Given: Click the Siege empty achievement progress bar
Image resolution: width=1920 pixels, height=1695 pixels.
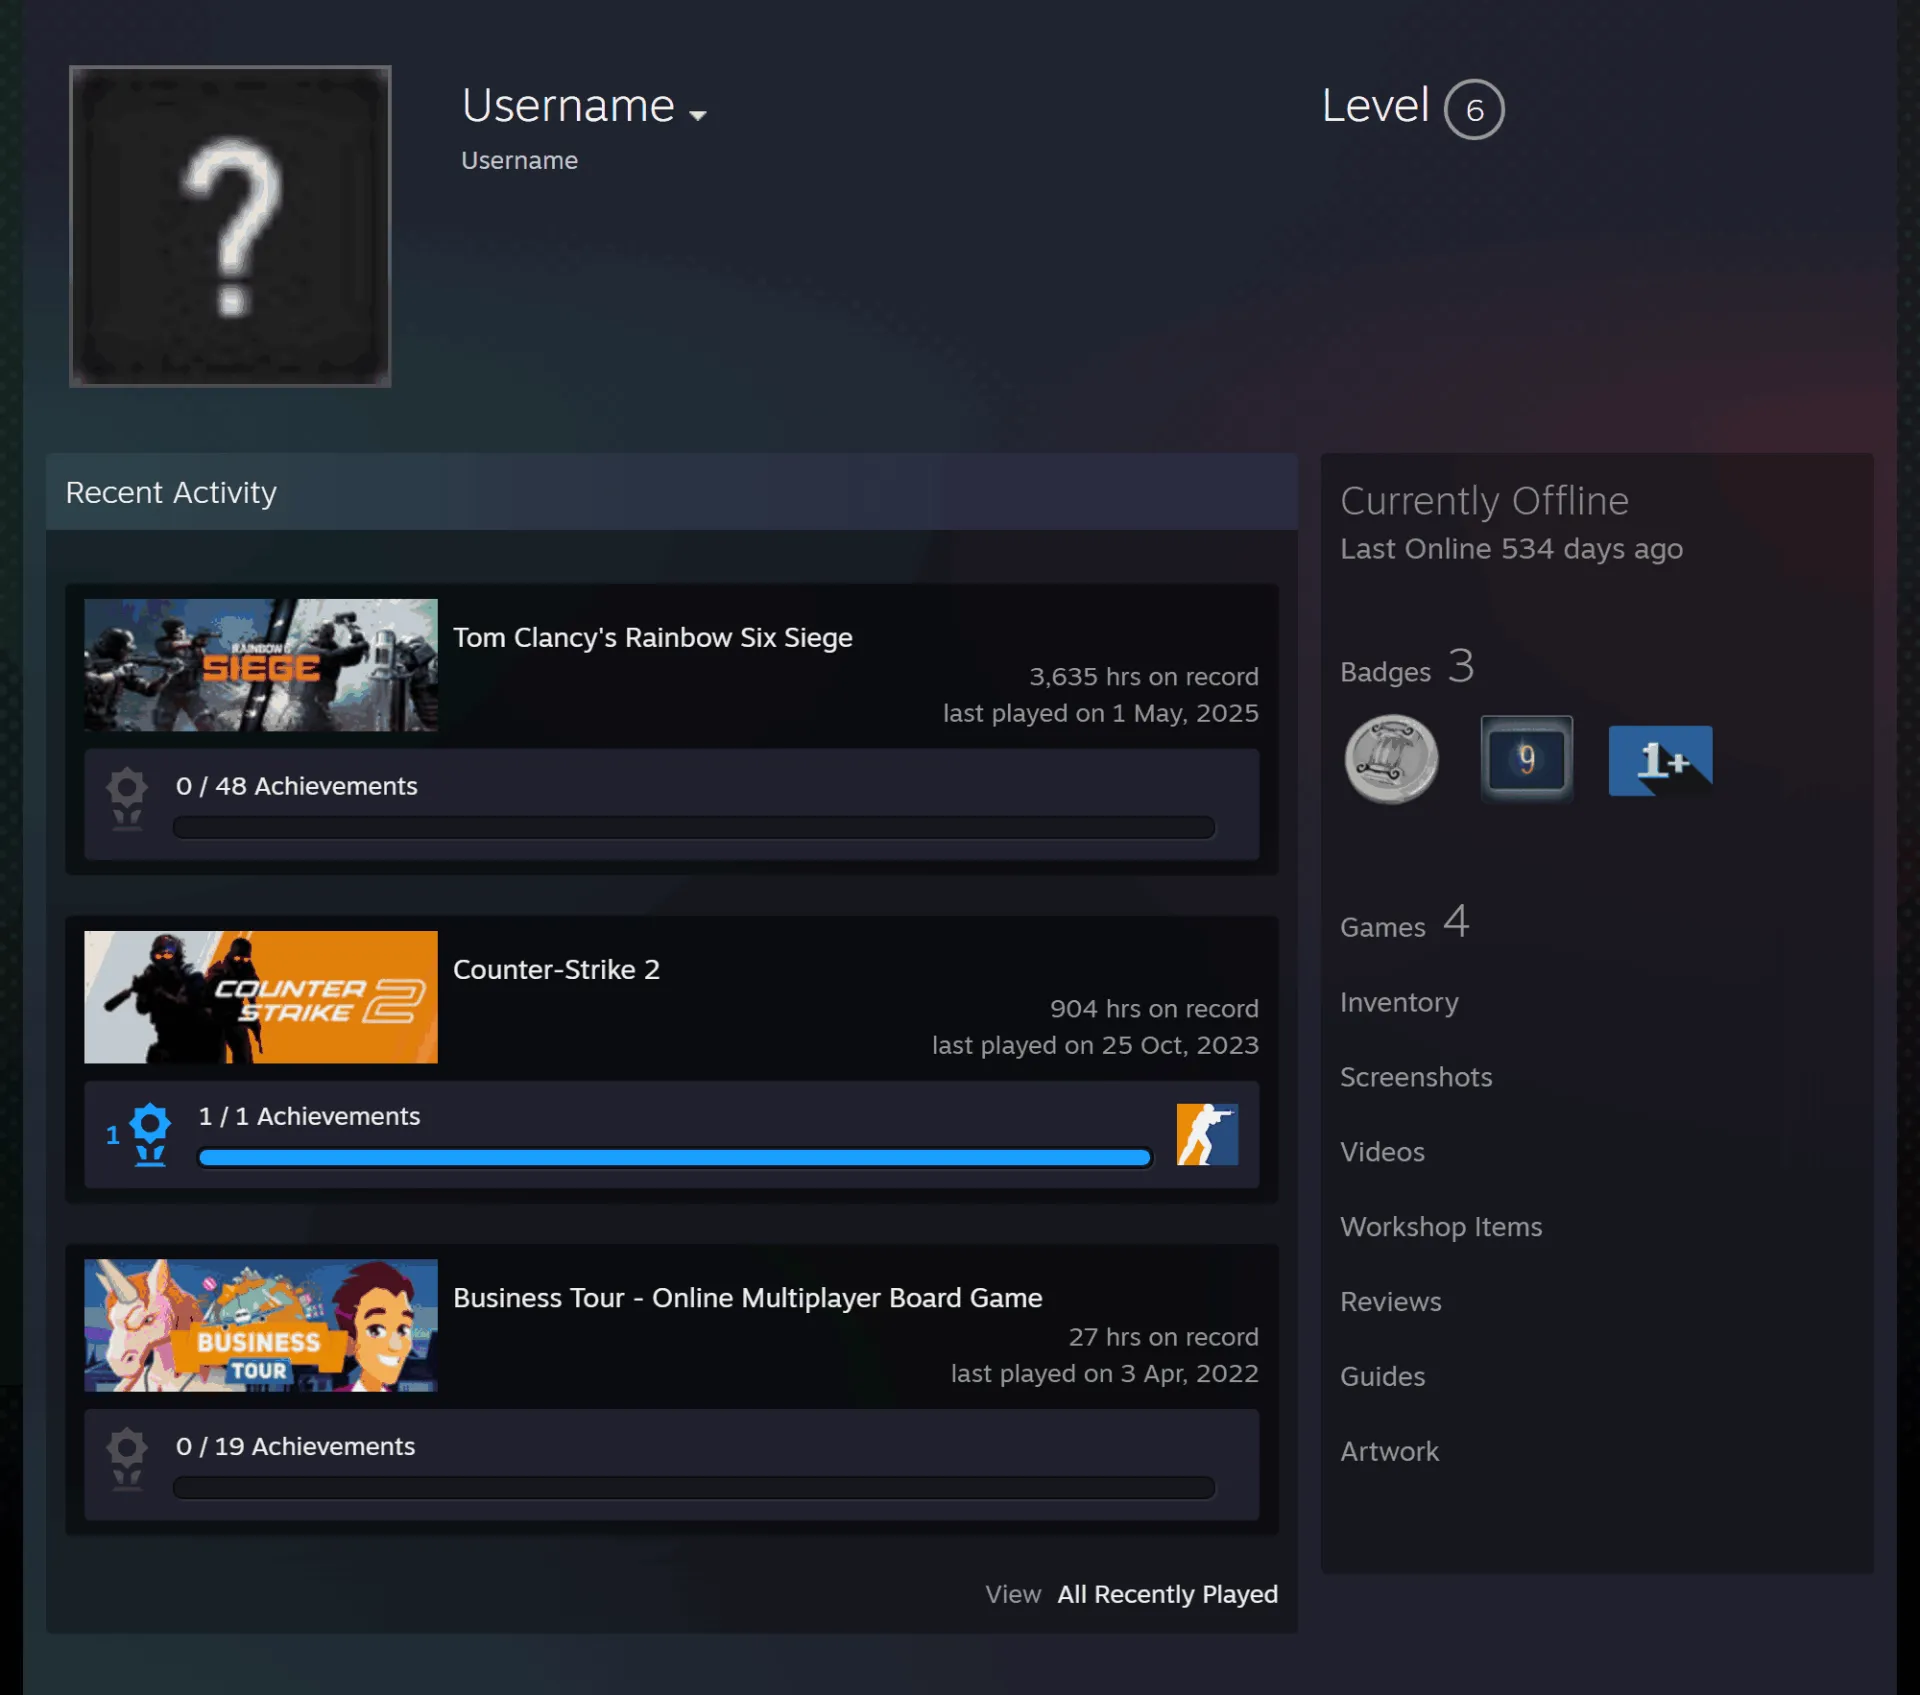Looking at the screenshot, I should click(694, 827).
